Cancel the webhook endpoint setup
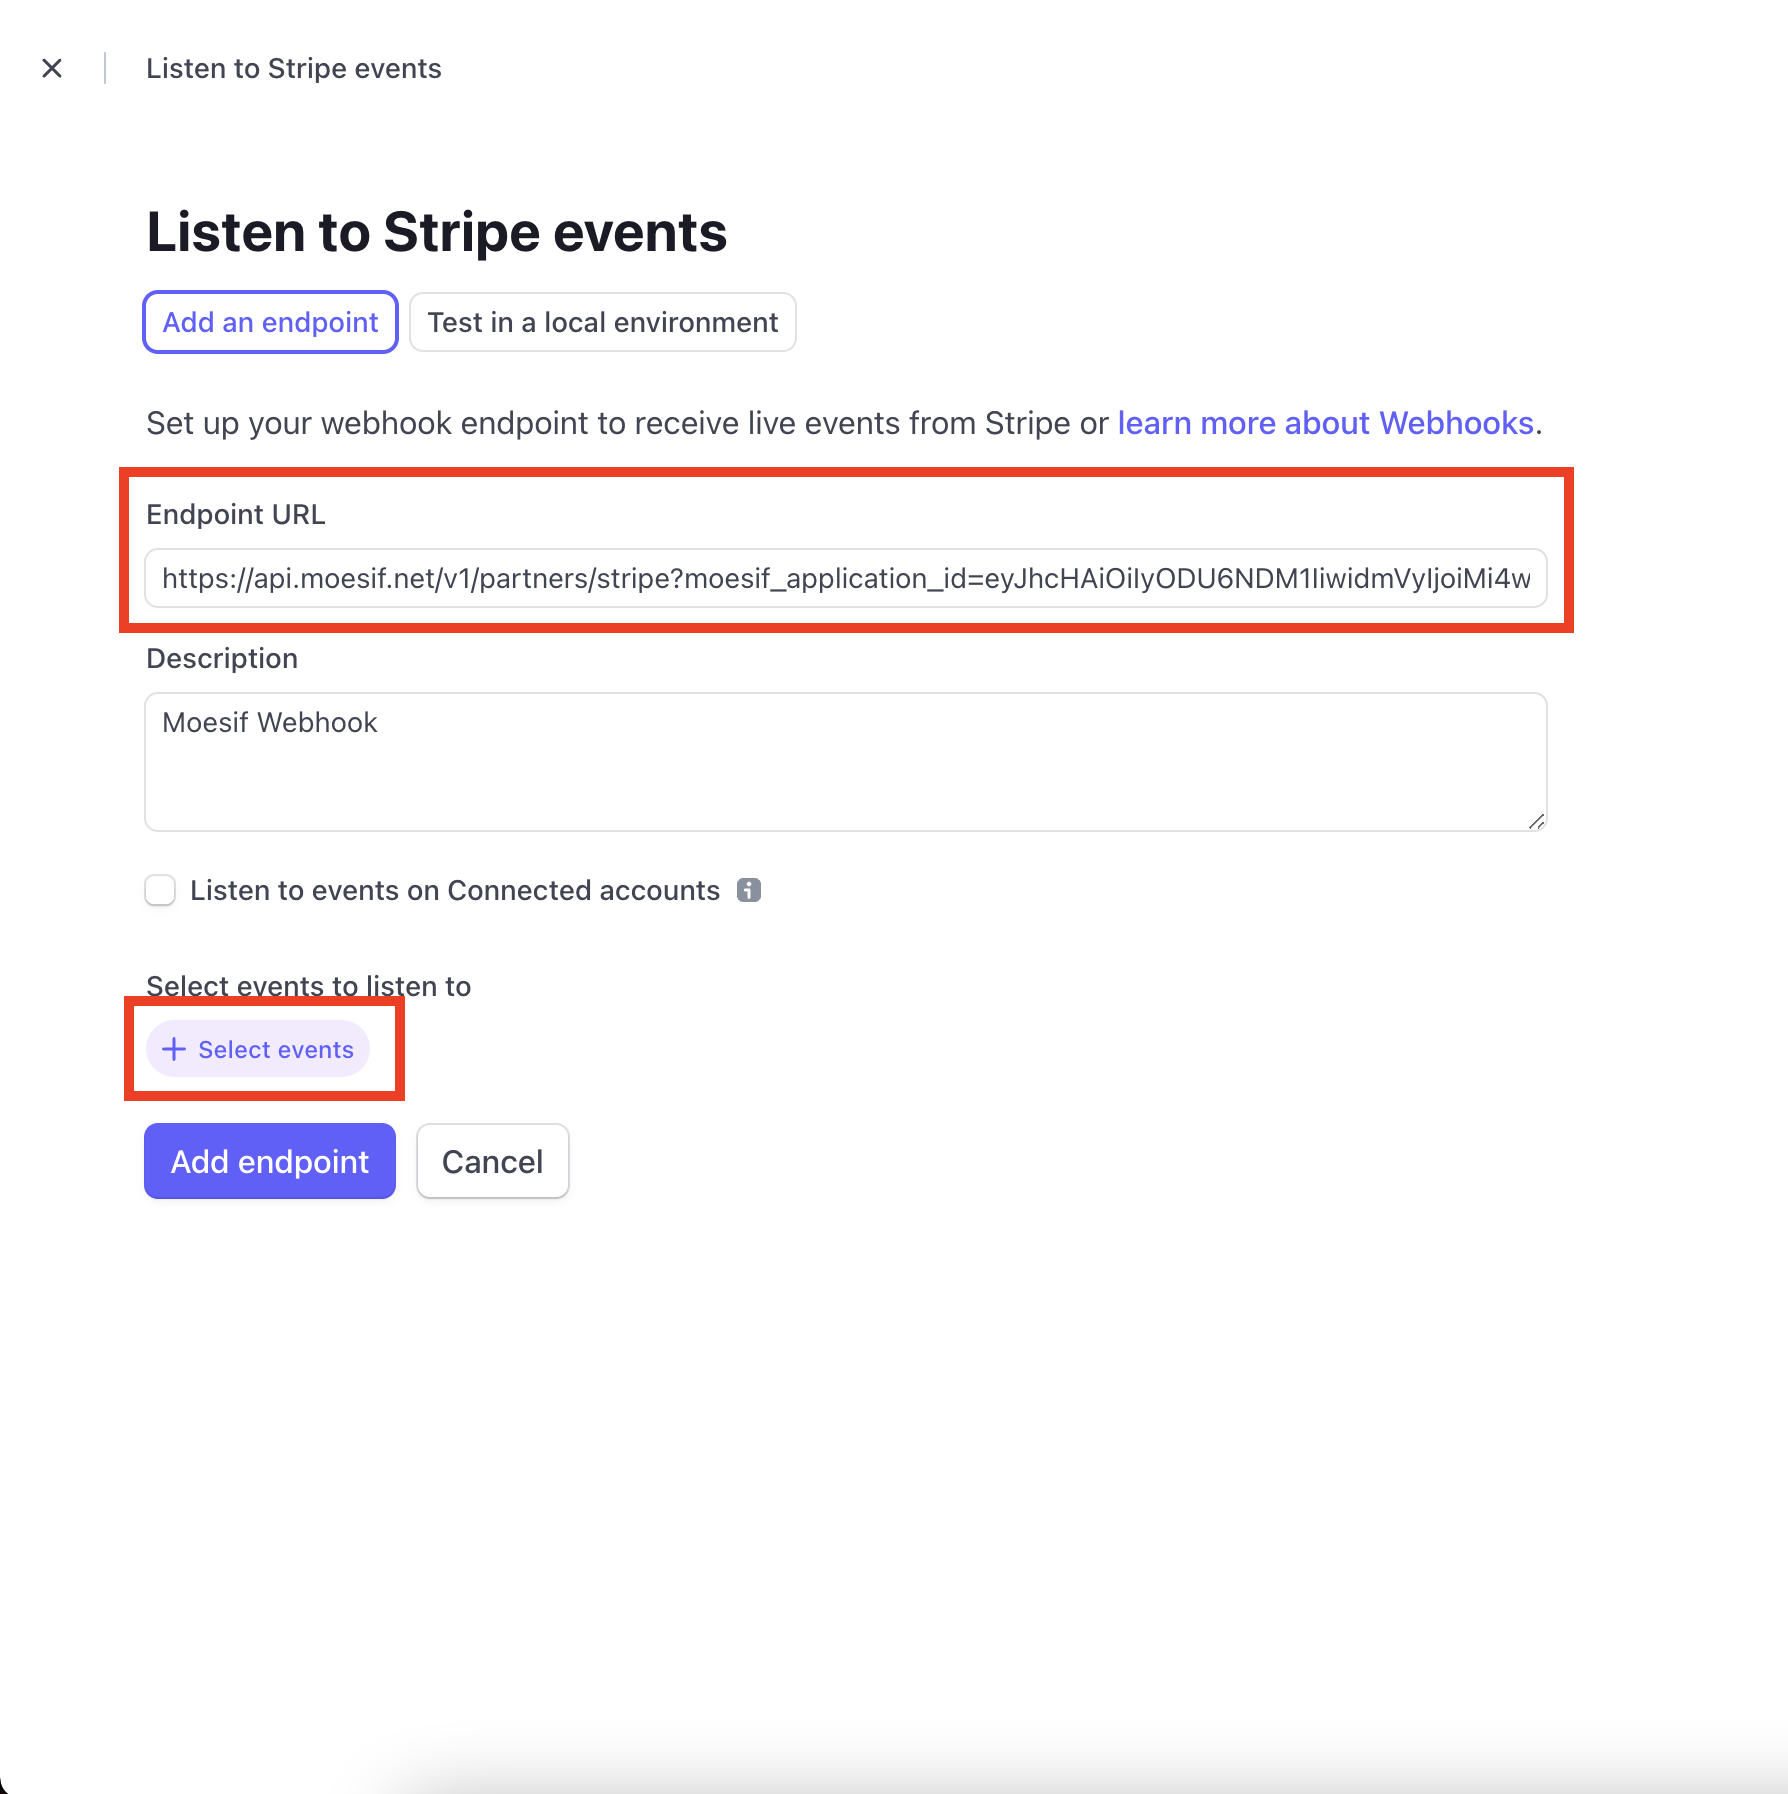1788x1794 pixels. [x=492, y=1161]
